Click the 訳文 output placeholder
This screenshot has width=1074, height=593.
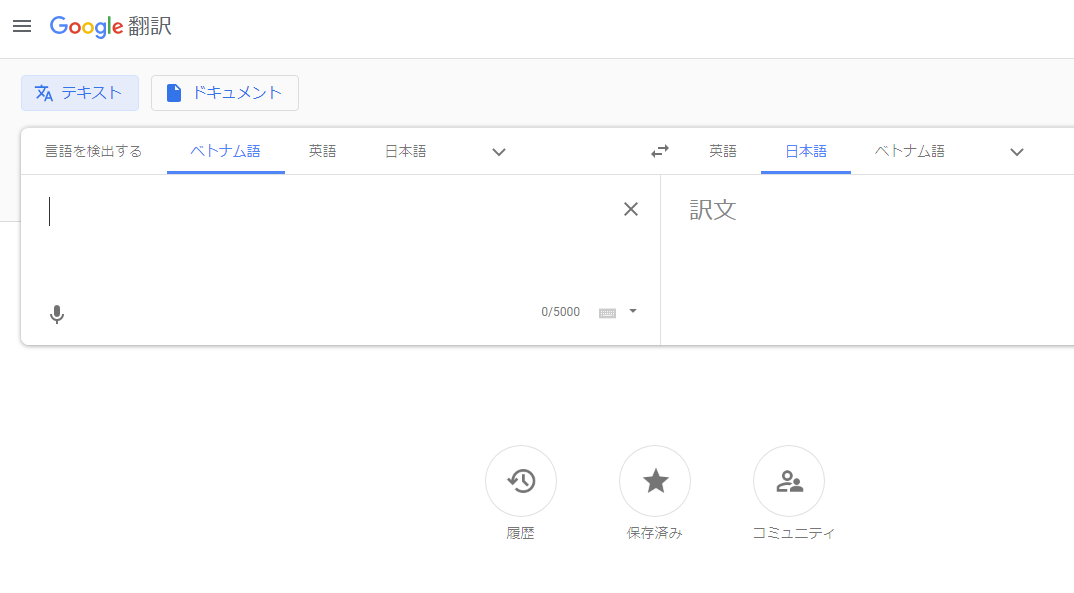tap(712, 210)
